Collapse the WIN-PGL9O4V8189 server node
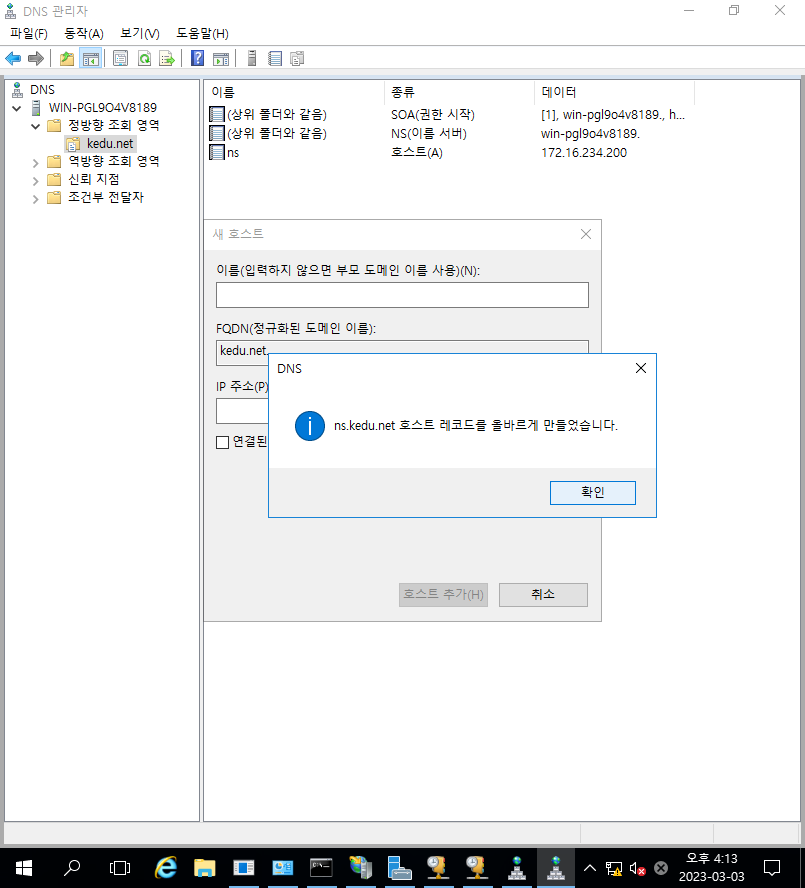This screenshot has height=888, width=805. click(x=16, y=108)
